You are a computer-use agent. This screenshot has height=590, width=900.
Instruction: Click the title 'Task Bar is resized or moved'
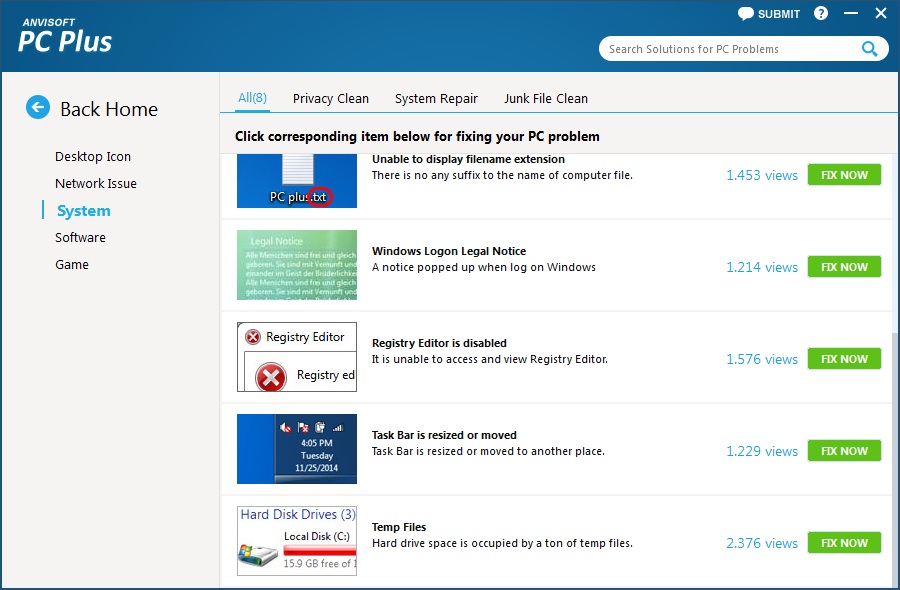[x=444, y=435]
